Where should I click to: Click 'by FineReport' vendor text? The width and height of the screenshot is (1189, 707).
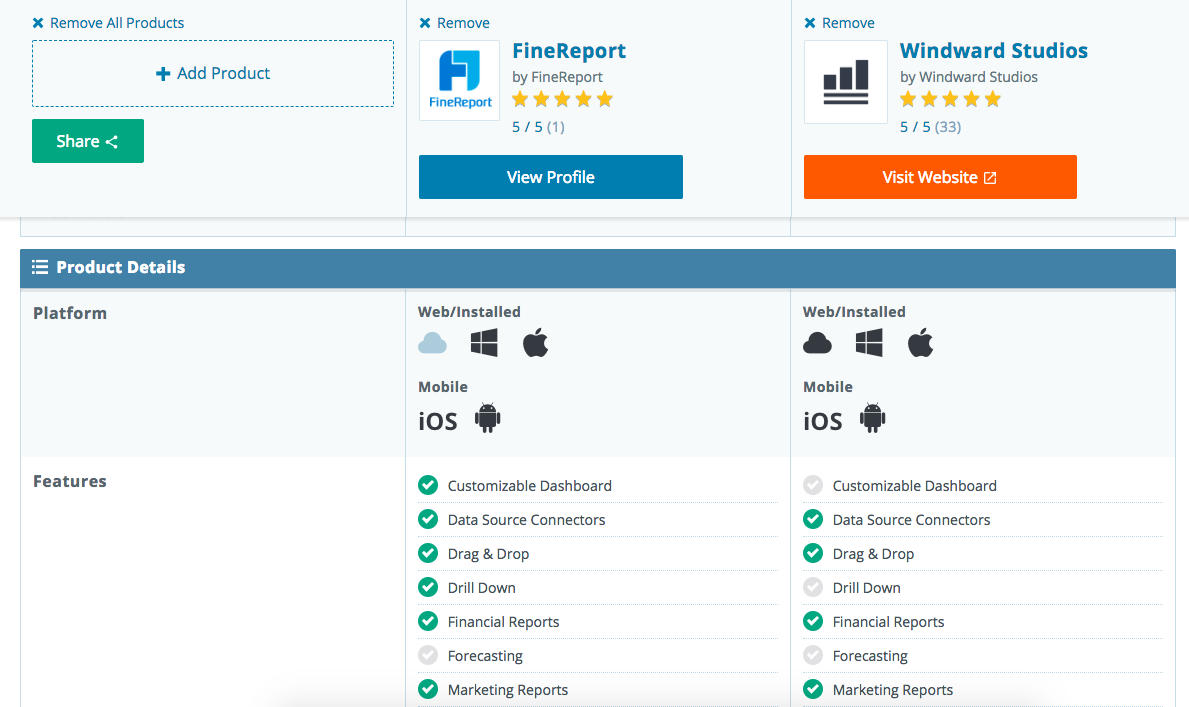pos(557,77)
